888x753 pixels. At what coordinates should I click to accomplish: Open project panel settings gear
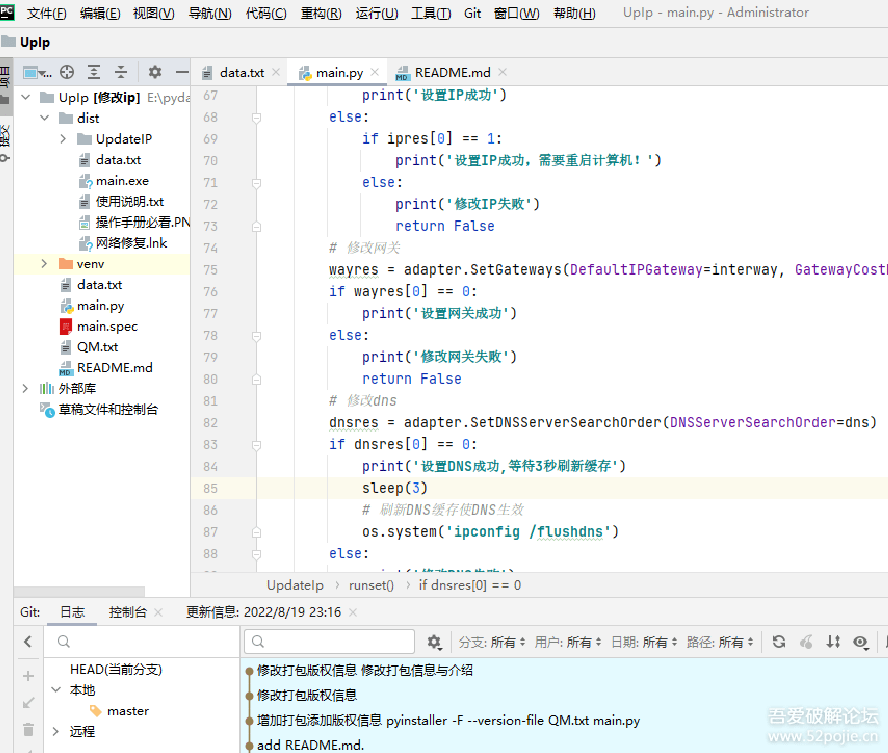click(x=155, y=72)
